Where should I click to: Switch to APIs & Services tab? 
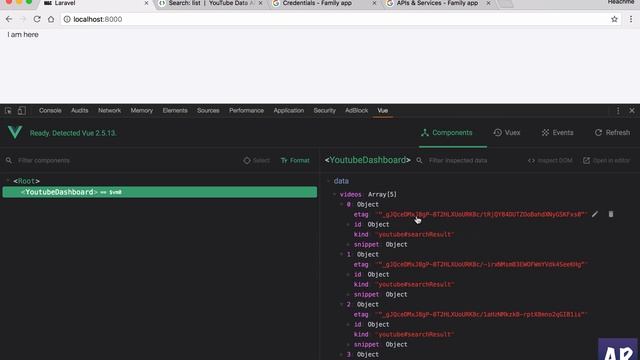438,3
